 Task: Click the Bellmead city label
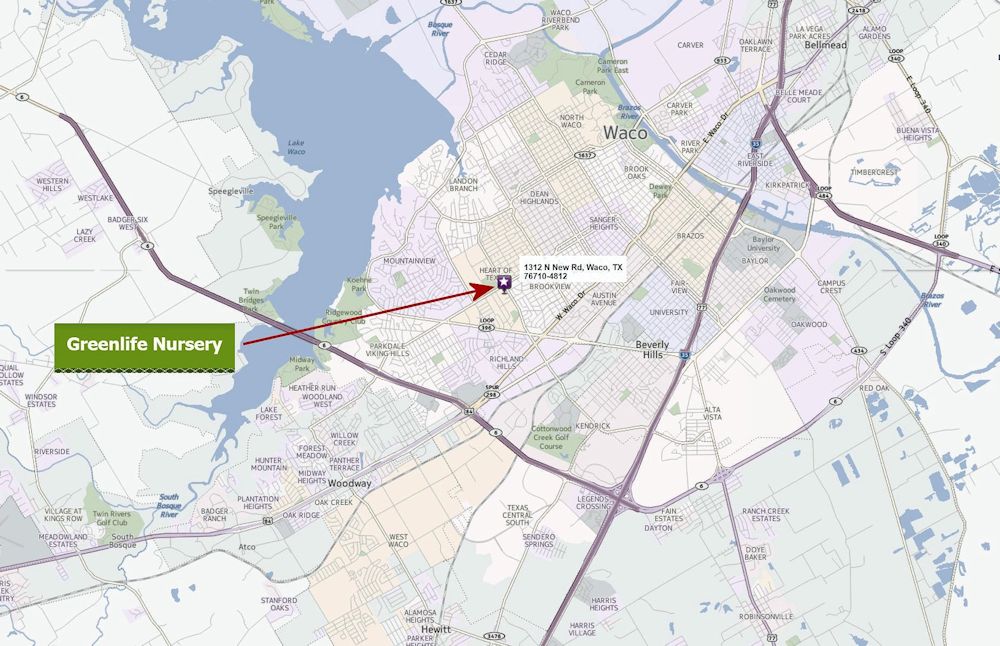pyautogui.click(x=825, y=45)
